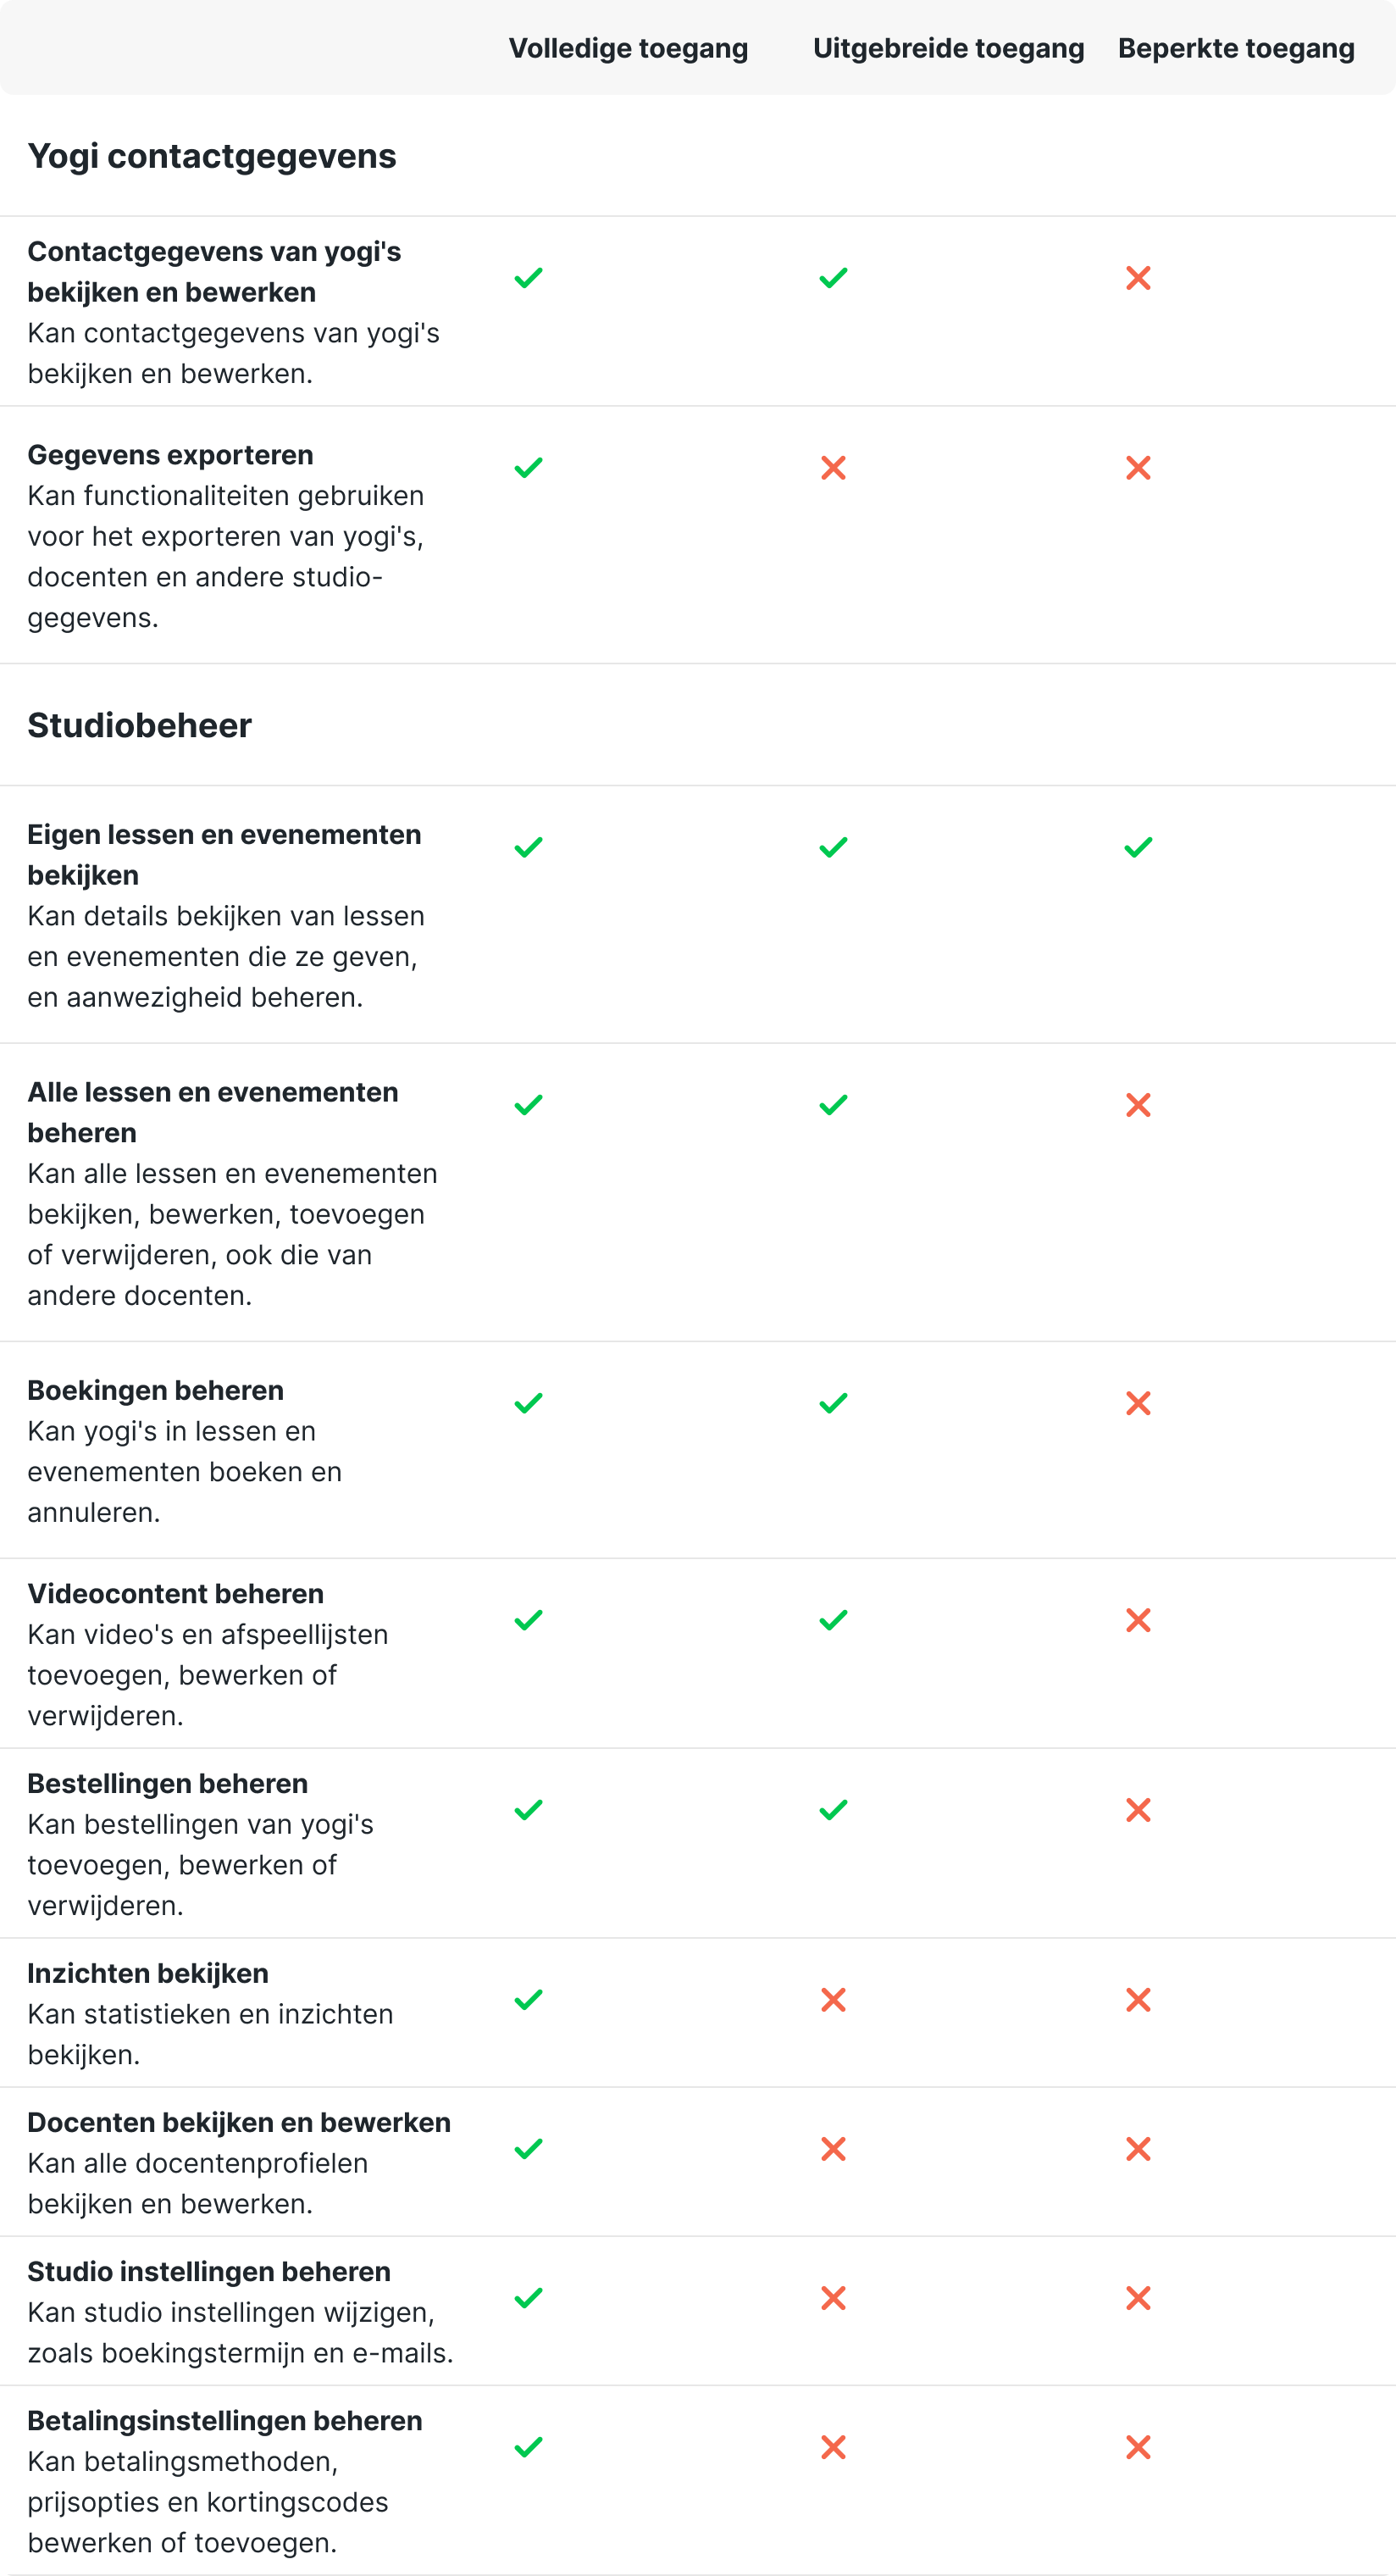Image resolution: width=1396 pixels, height=2576 pixels.
Task: Click the Studio instellingen beheren row title
Action: click(x=209, y=2271)
